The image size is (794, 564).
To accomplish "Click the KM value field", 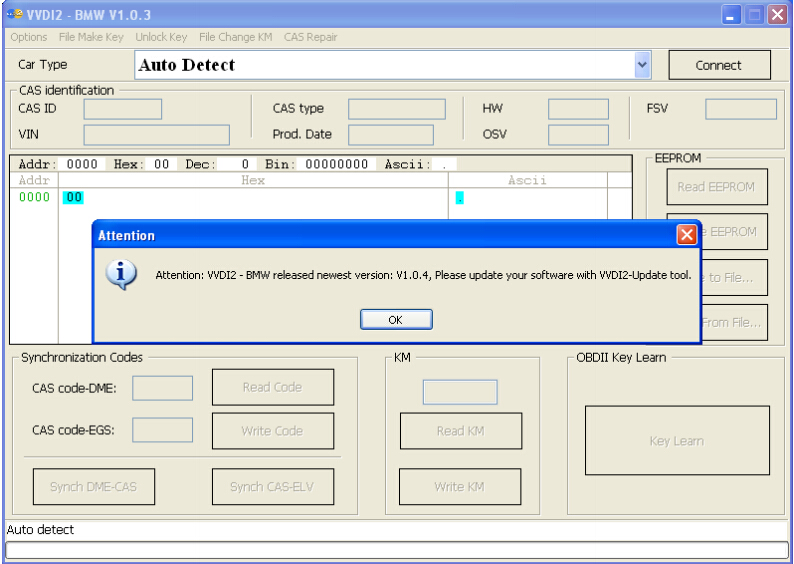I will pos(460,392).
